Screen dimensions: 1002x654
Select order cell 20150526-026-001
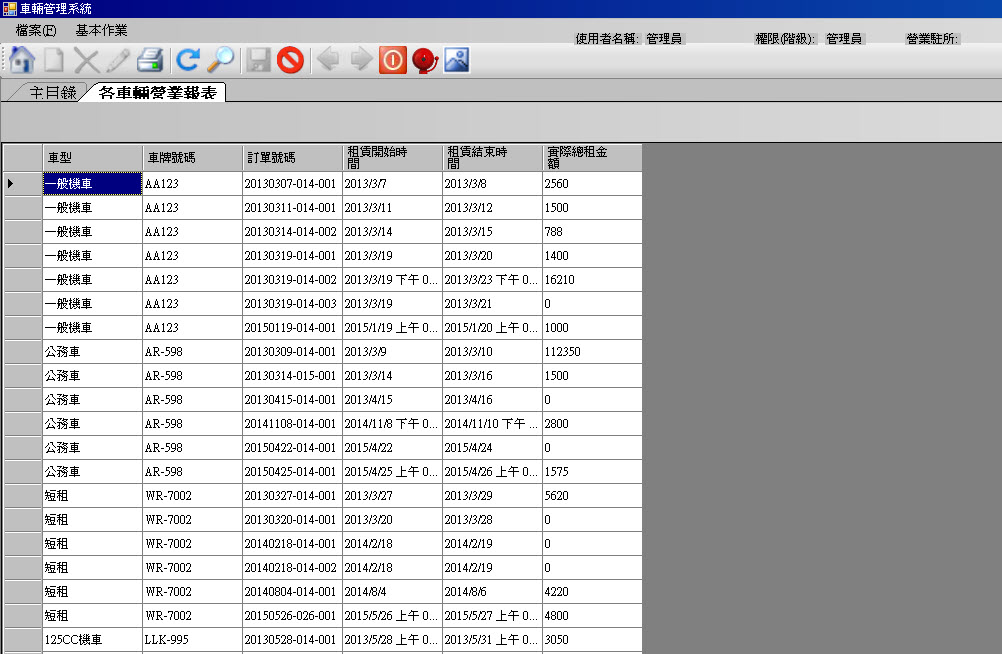(x=293, y=616)
